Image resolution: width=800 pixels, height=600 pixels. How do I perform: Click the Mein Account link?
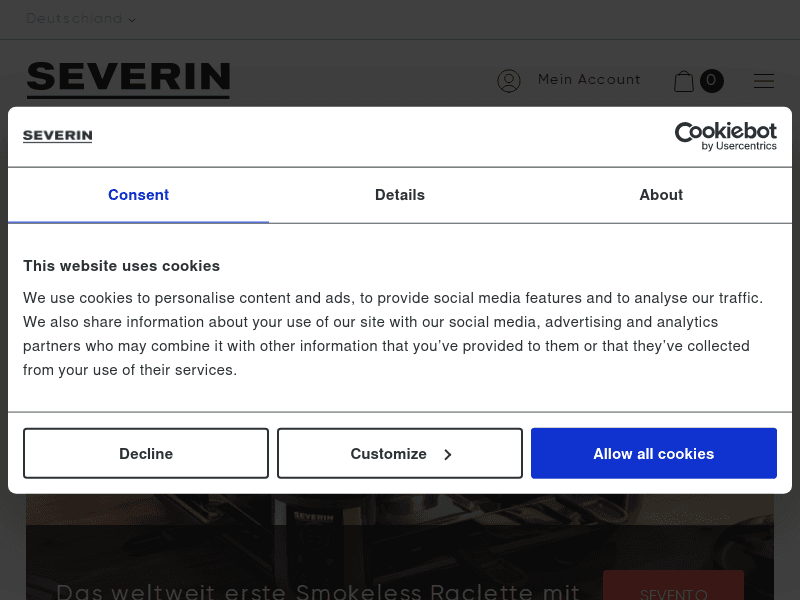(589, 80)
